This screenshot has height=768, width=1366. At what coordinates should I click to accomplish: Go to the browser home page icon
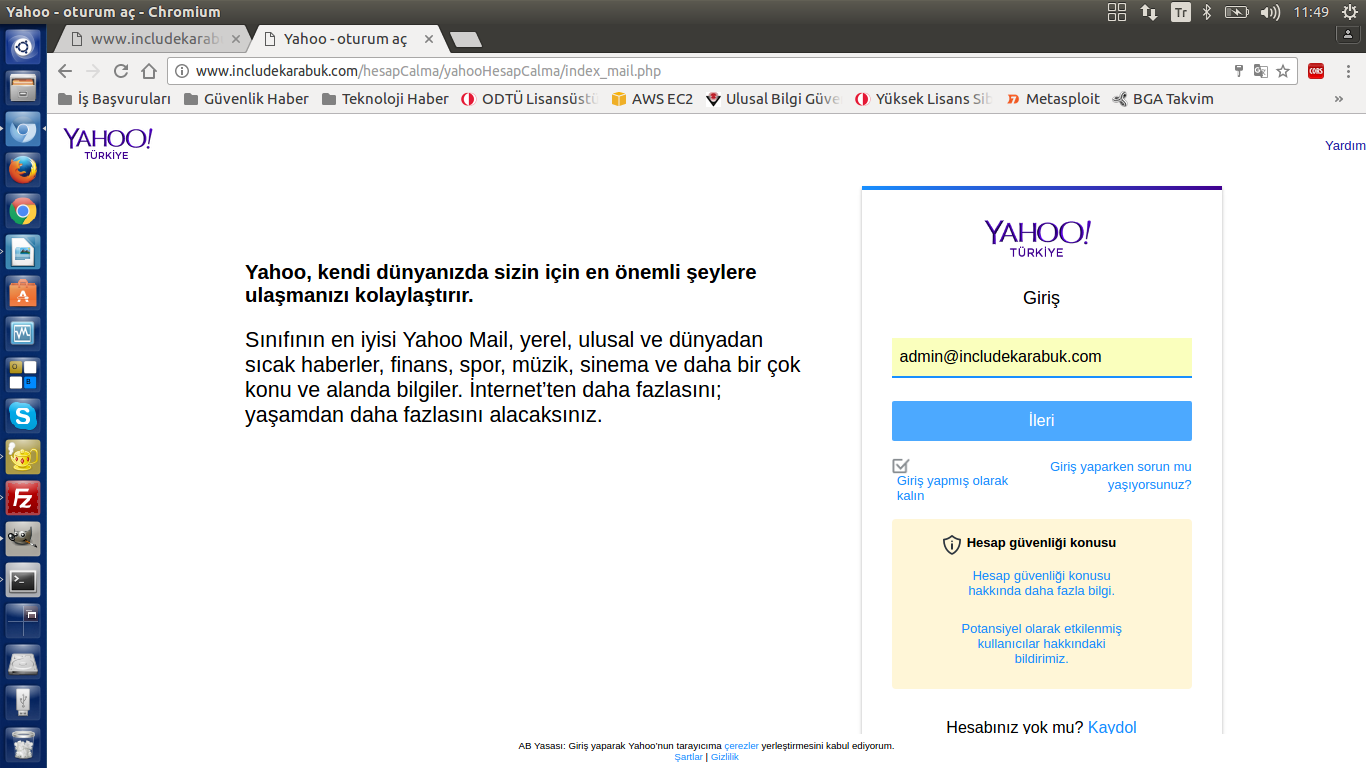tap(149, 71)
